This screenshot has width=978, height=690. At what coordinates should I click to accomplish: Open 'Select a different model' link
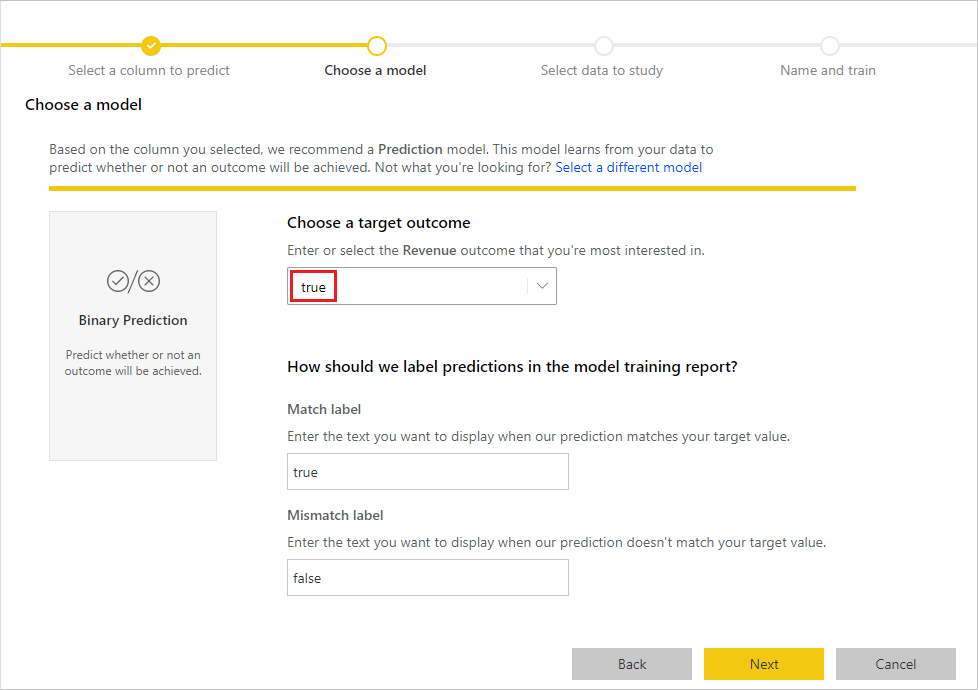pyautogui.click(x=629, y=167)
